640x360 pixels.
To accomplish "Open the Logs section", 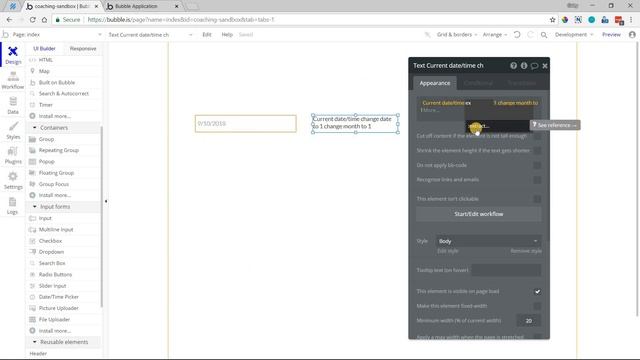I will click(13, 206).
